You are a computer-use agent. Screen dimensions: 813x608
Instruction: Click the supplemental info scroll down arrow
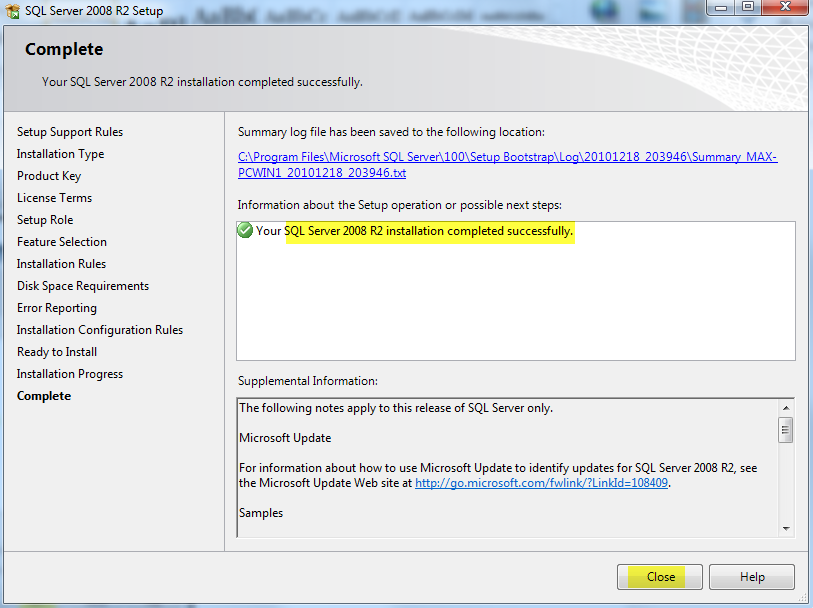[786, 529]
